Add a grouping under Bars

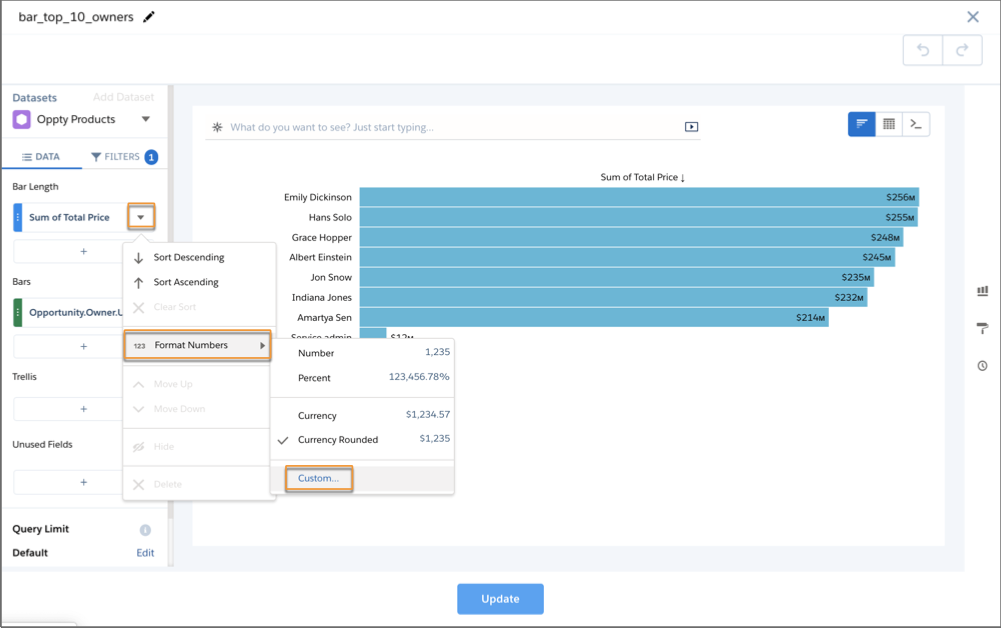84,347
